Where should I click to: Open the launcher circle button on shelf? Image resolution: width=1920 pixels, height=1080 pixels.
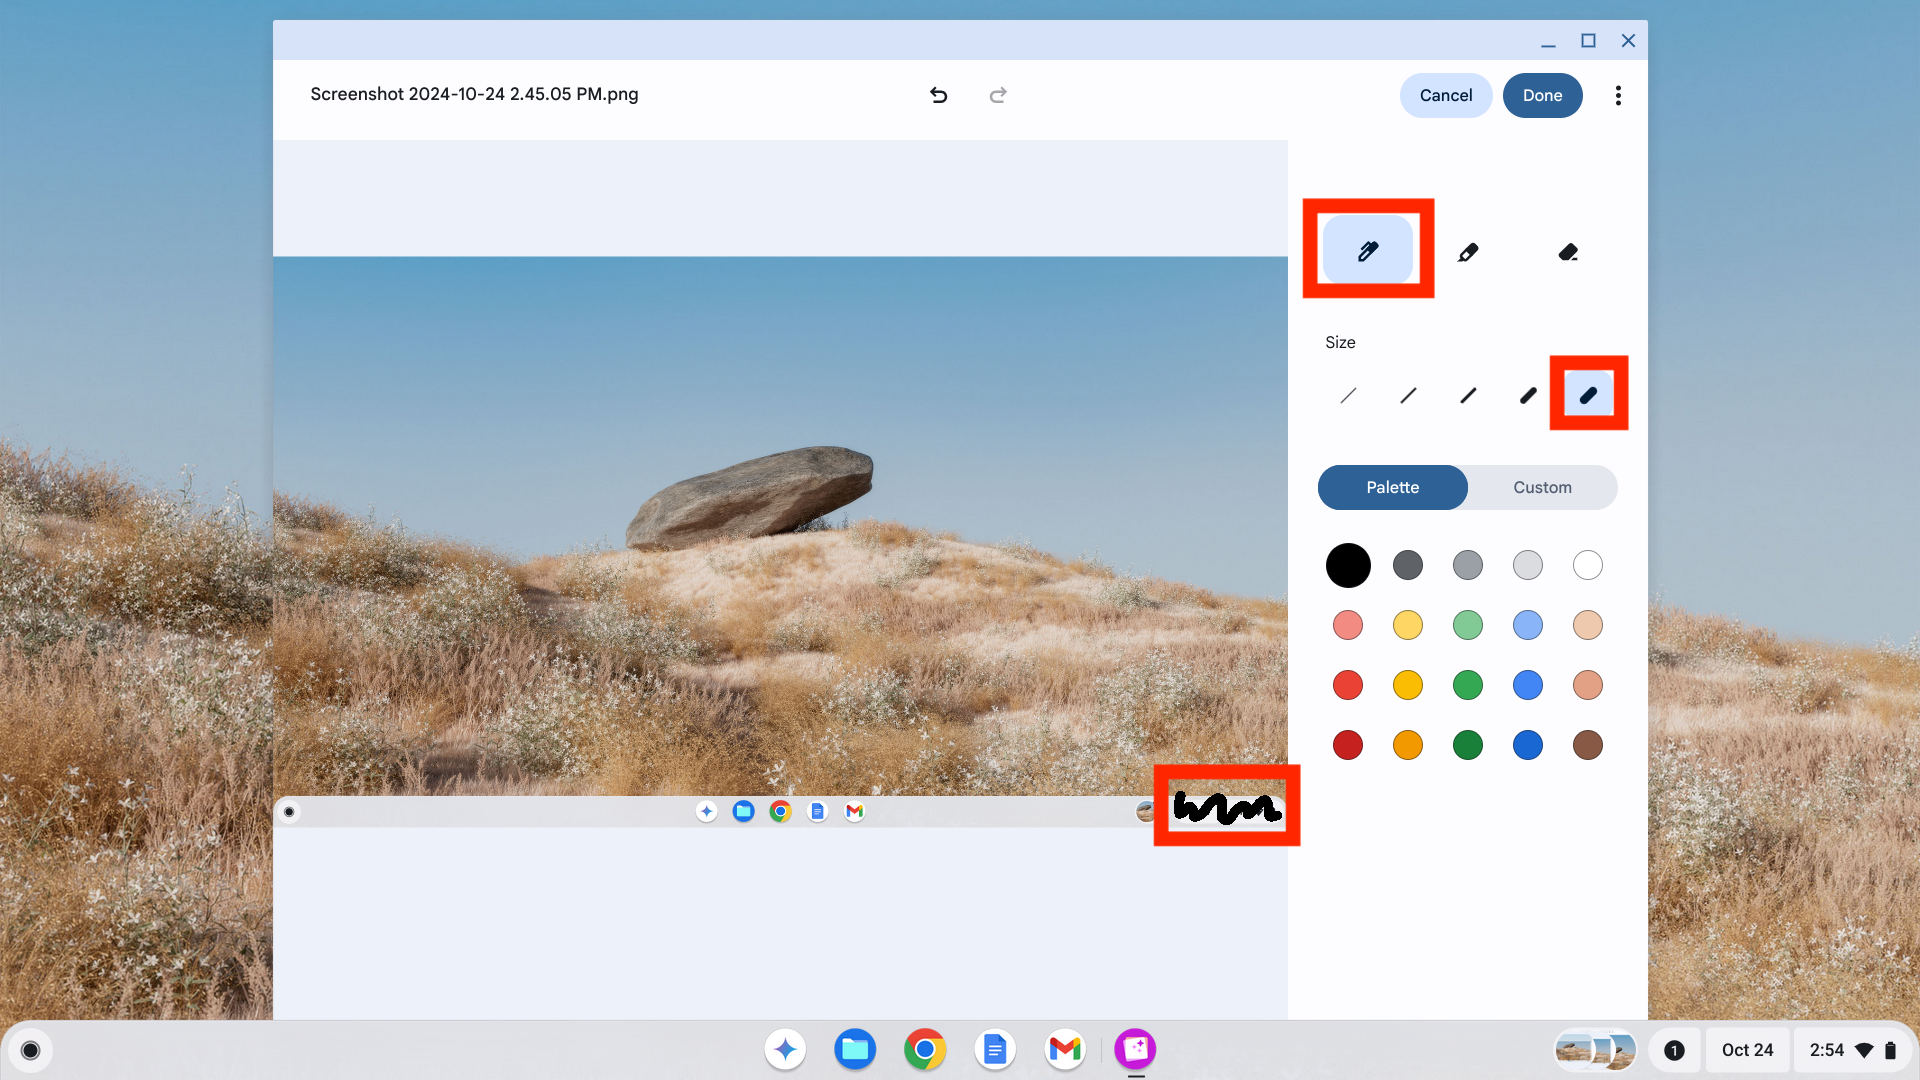[x=30, y=1050]
